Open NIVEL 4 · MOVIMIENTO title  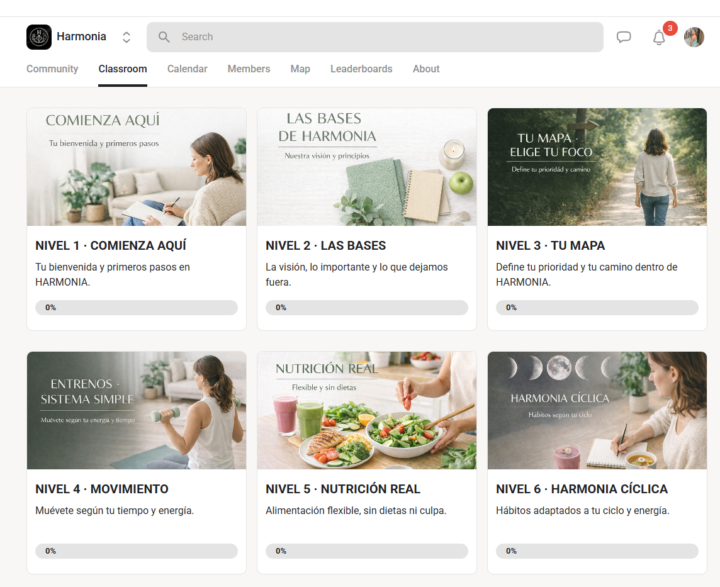tap(102, 489)
